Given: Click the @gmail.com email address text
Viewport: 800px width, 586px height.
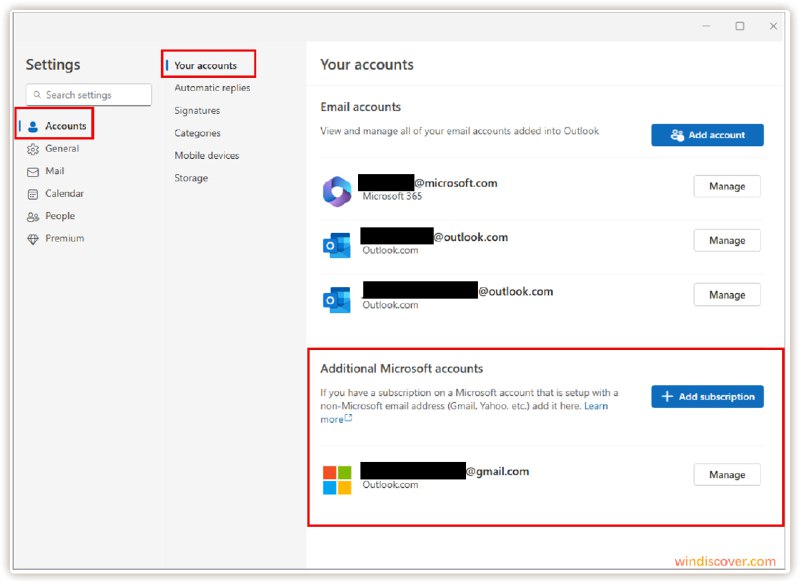Looking at the screenshot, I should pyautogui.click(x=497, y=471).
